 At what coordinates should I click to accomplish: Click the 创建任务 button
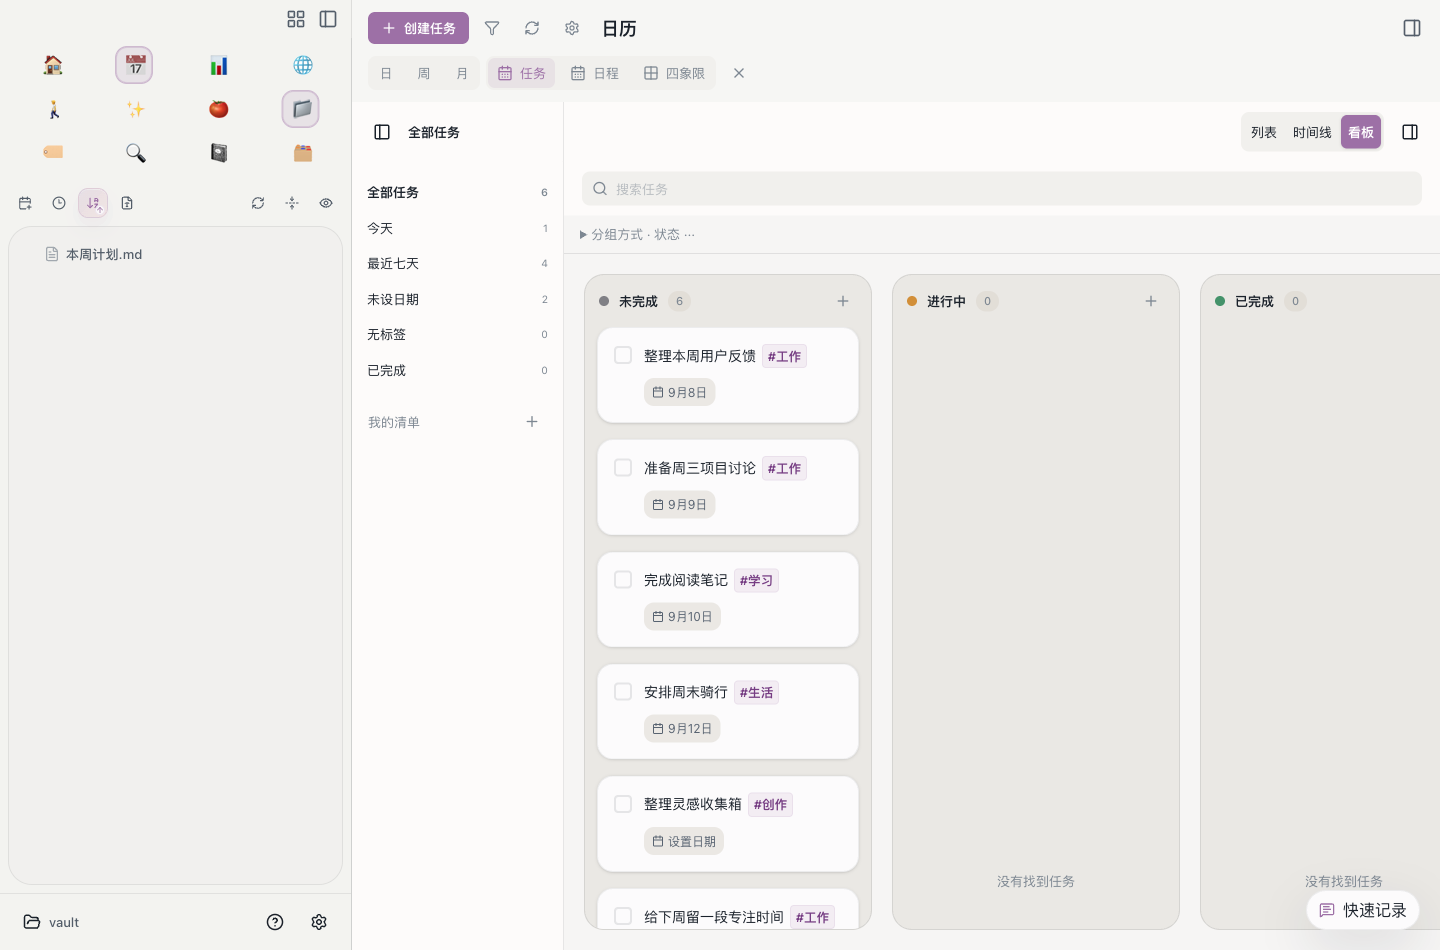coord(418,28)
